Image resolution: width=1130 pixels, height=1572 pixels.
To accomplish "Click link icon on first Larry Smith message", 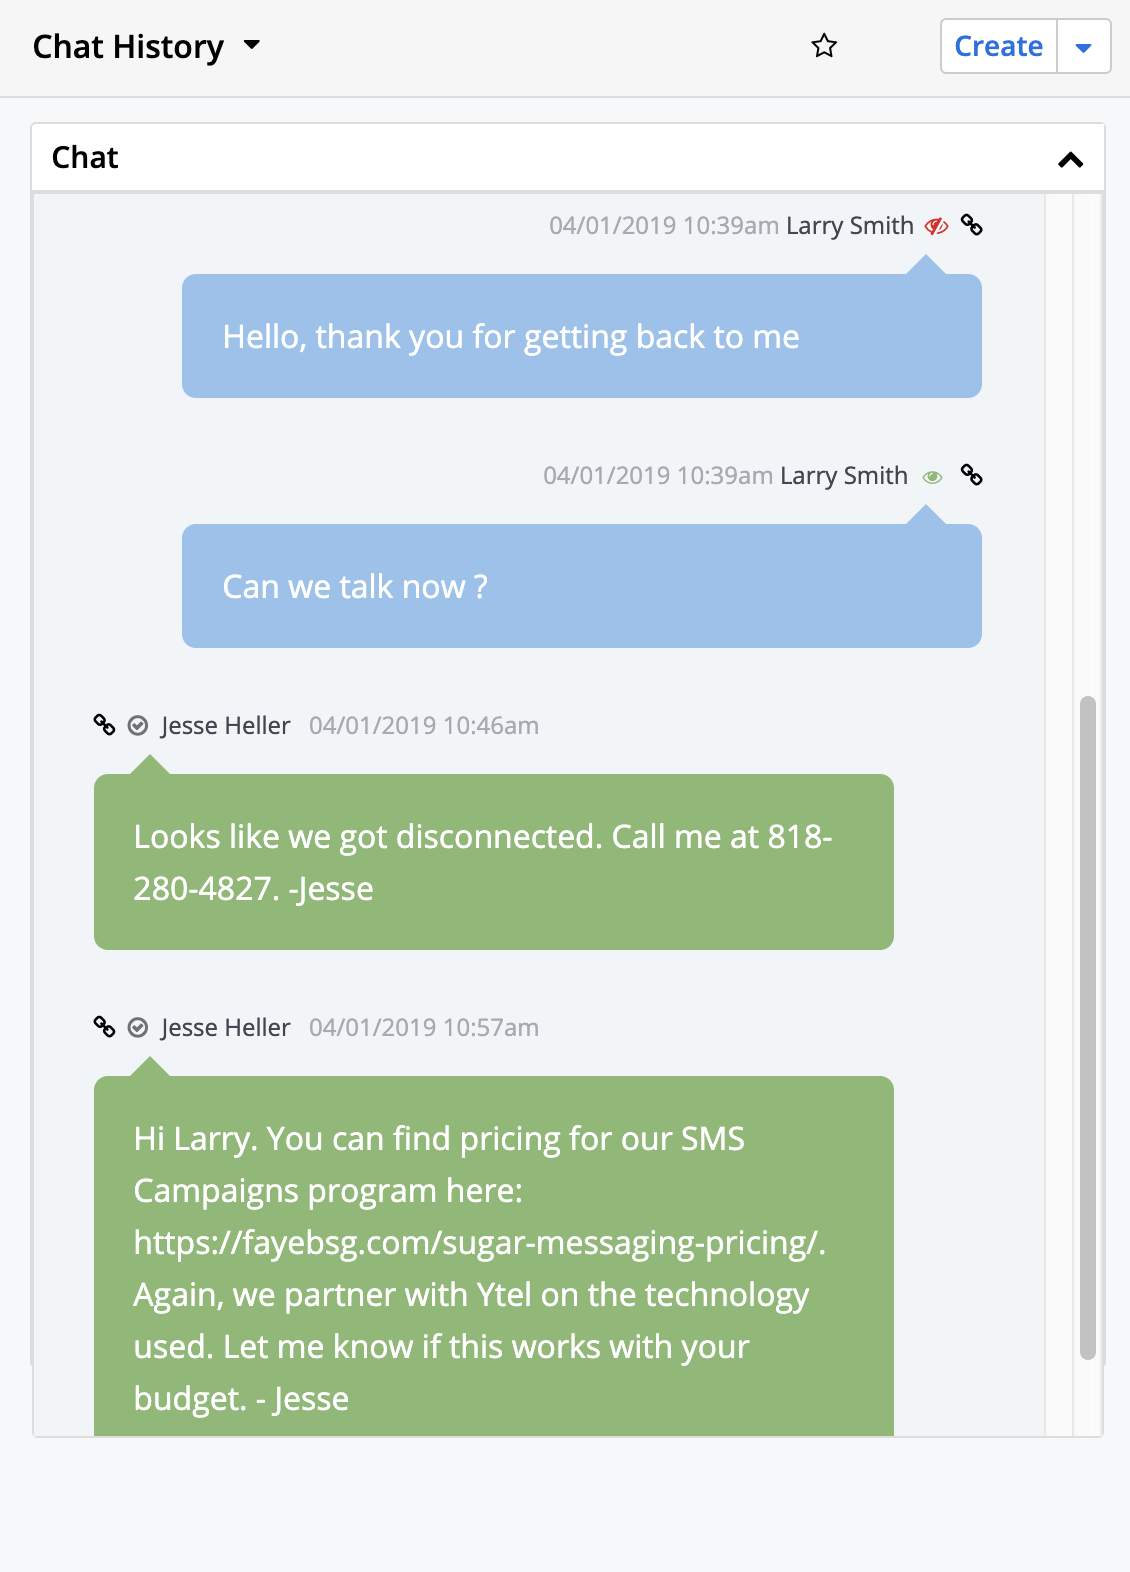I will coord(971,225).
